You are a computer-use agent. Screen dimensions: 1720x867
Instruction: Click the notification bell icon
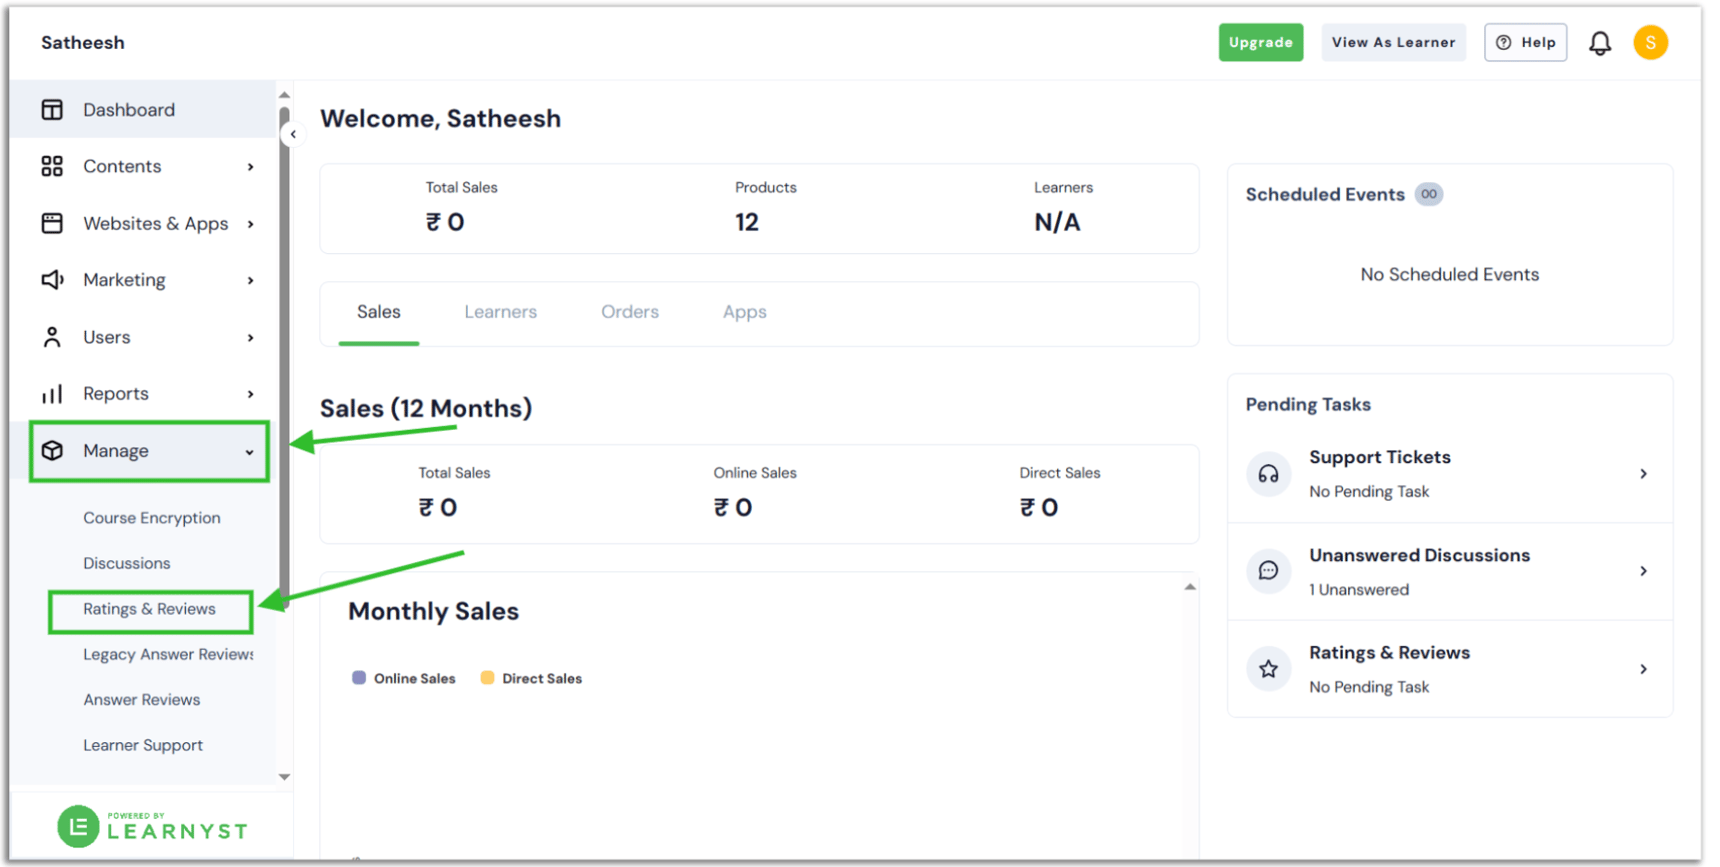pyautogui.click(x=1600, y=43)
